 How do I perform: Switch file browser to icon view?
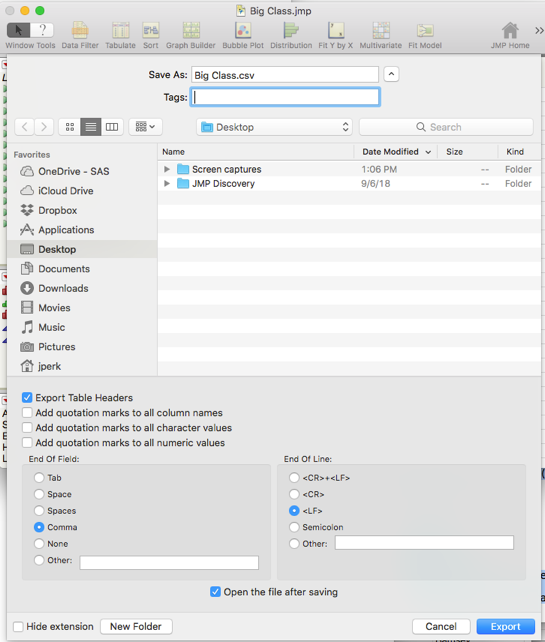click(x=70, y=127)
